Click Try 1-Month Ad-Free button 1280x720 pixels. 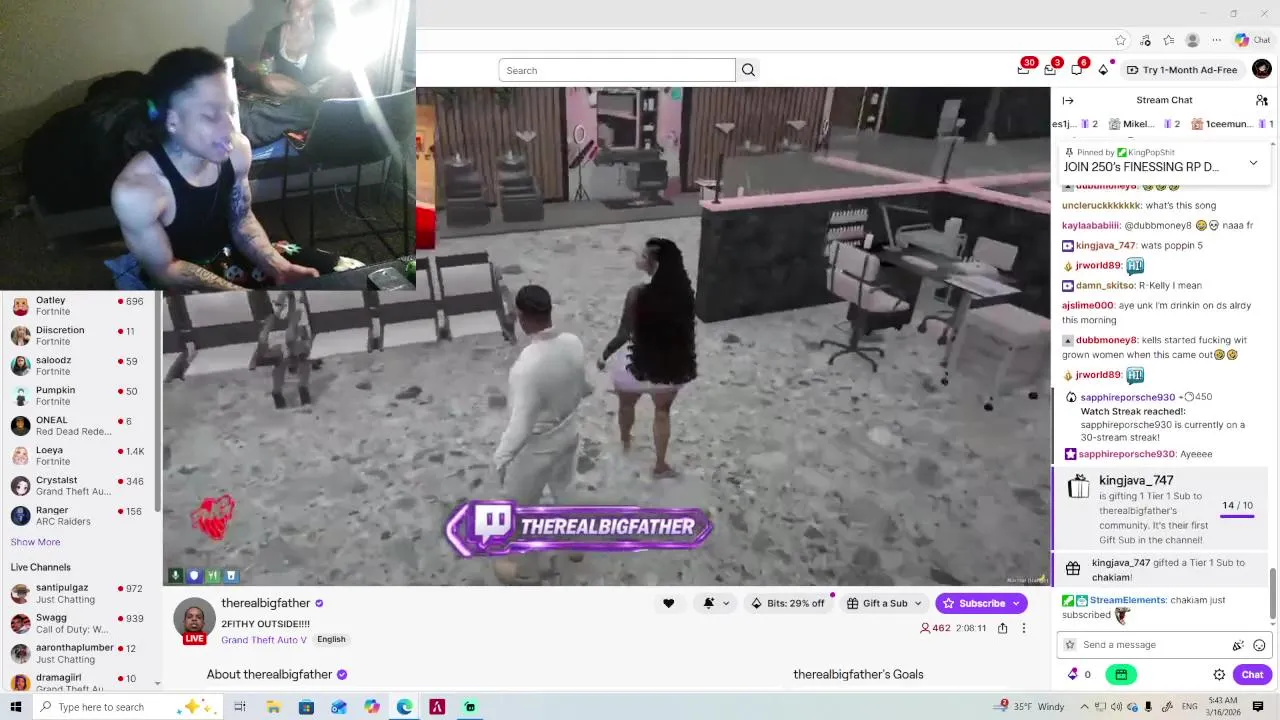(x=1181, y=70)
